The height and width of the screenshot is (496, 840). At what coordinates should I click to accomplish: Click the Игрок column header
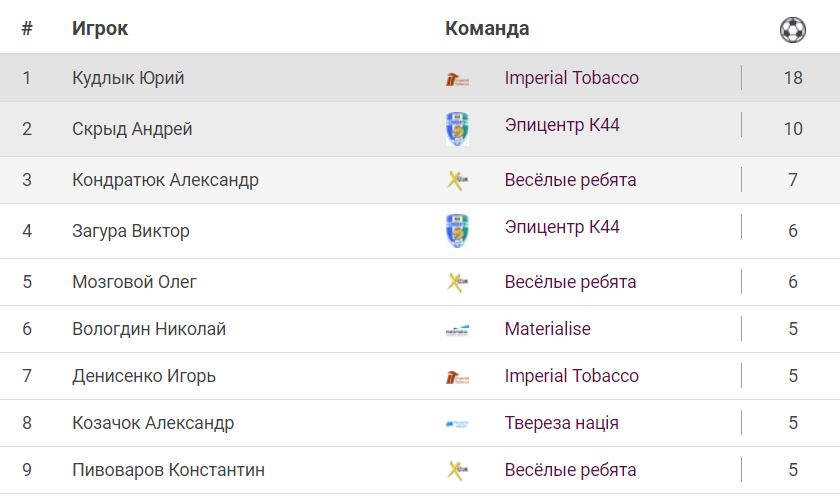pyautogui.click(x=100, y=28)
